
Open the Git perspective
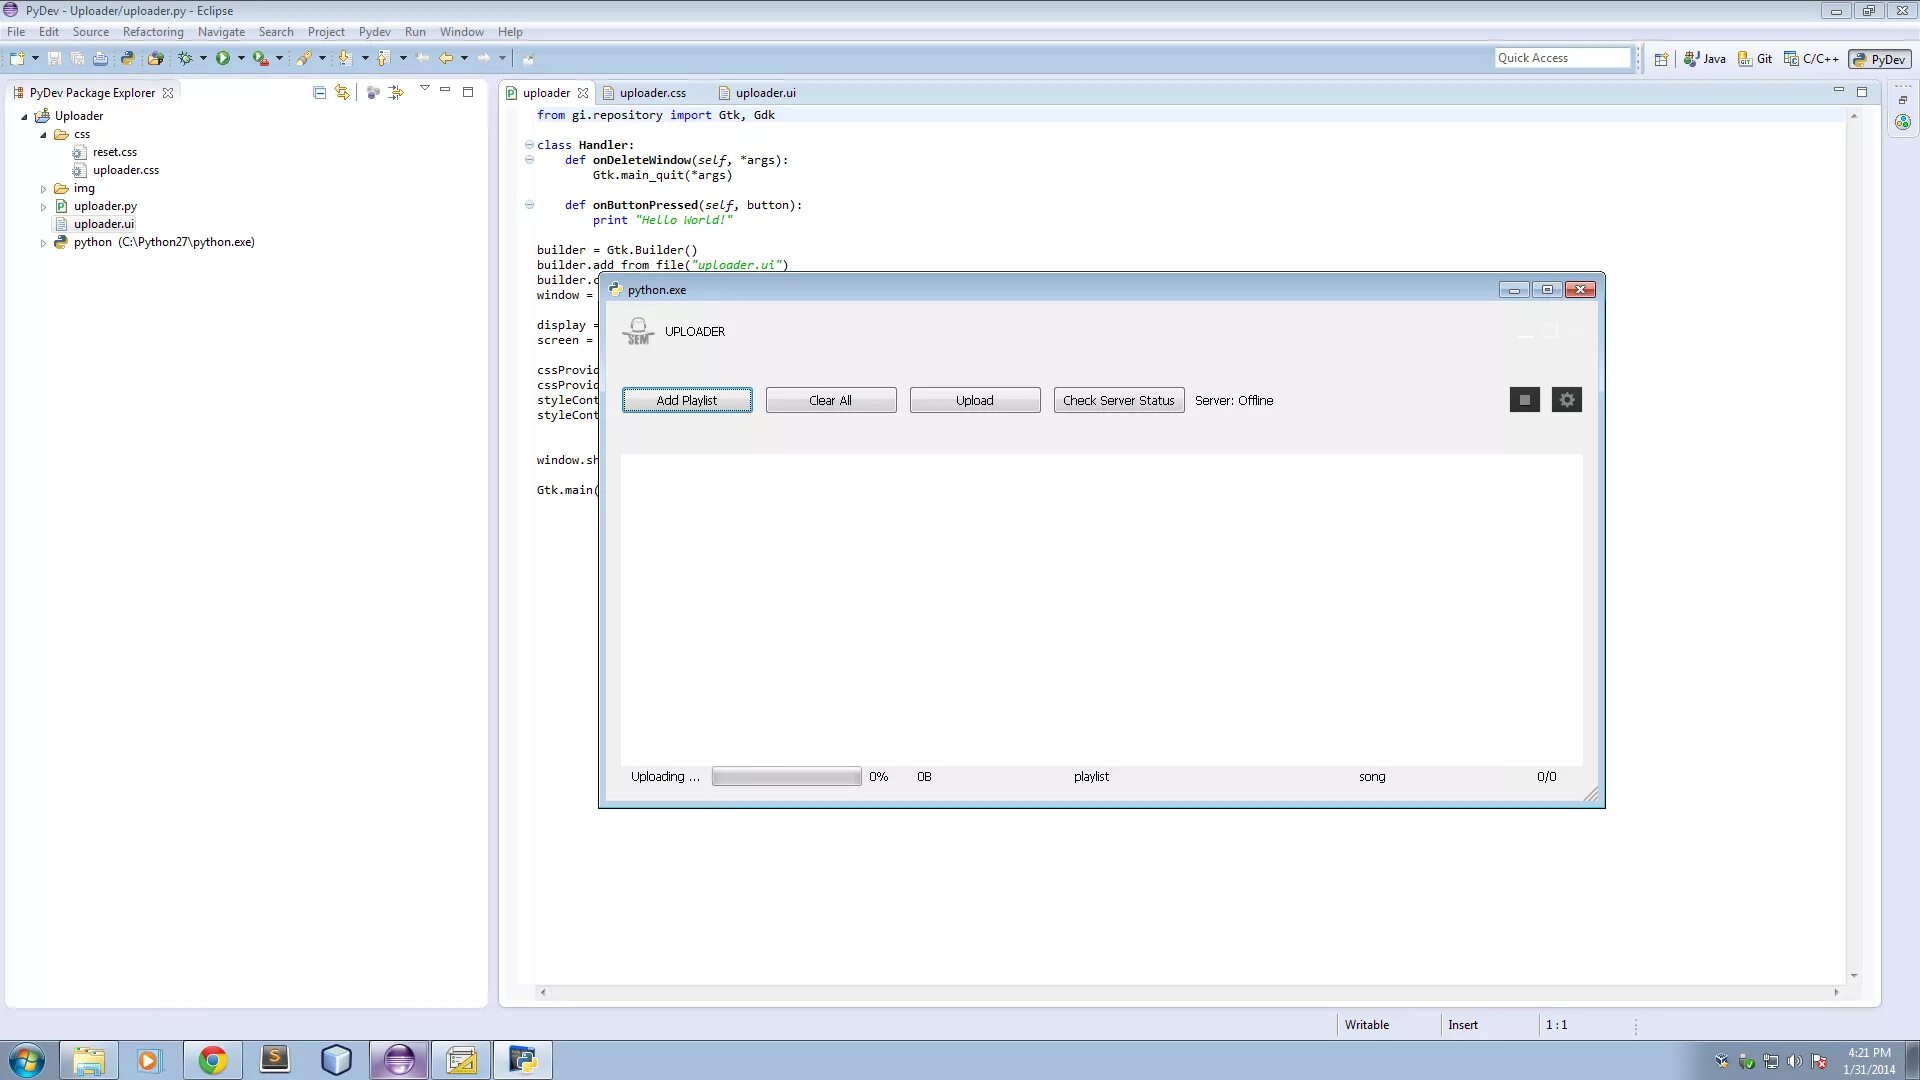coord(1755,59)
